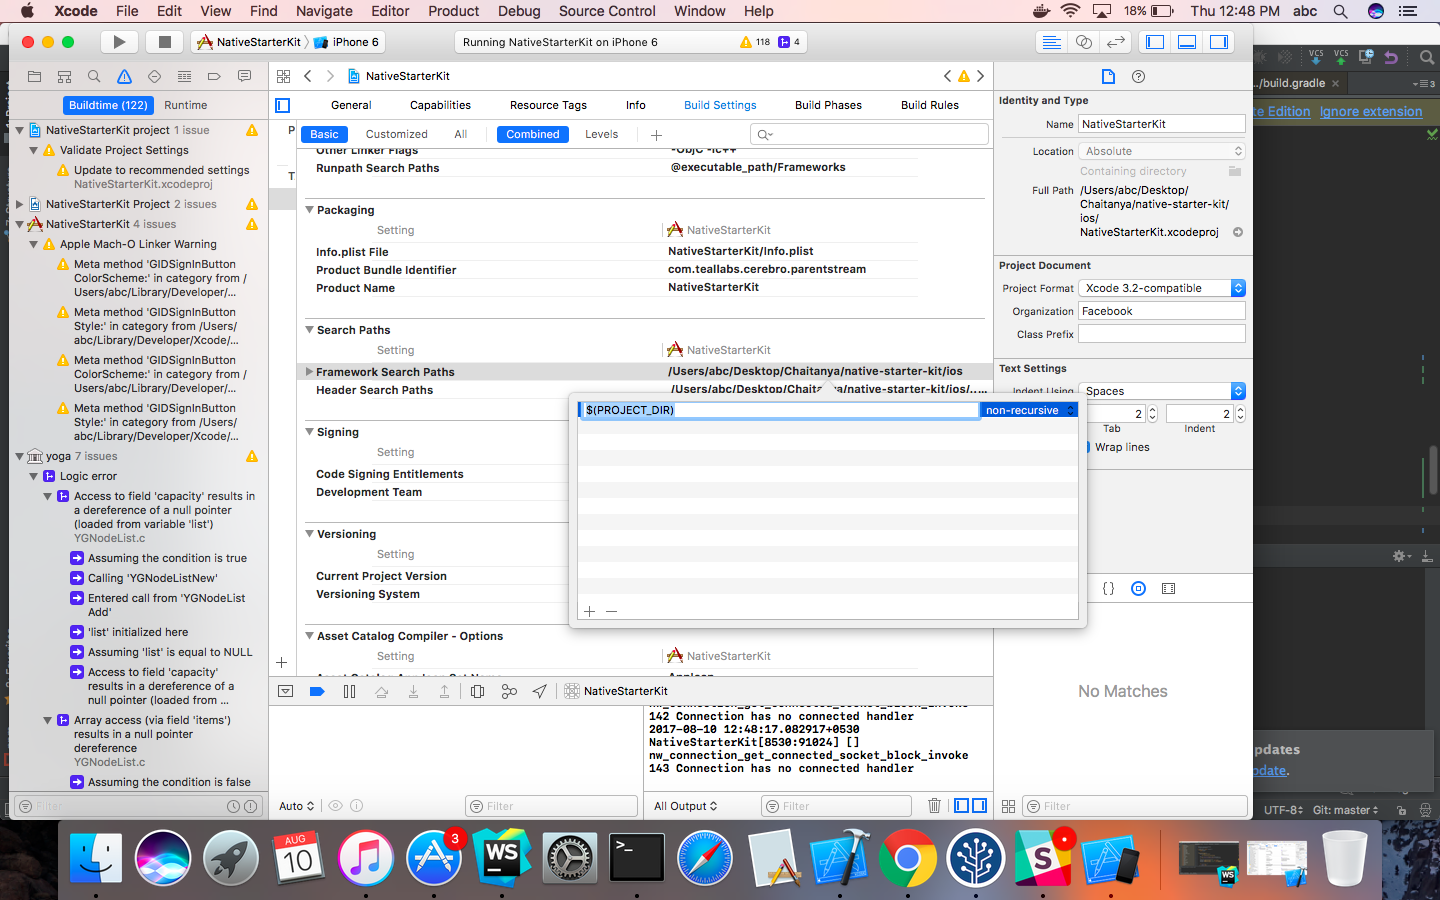Click the Location simulation arrow icon
Screen dimensions: 1440x900
540,691
